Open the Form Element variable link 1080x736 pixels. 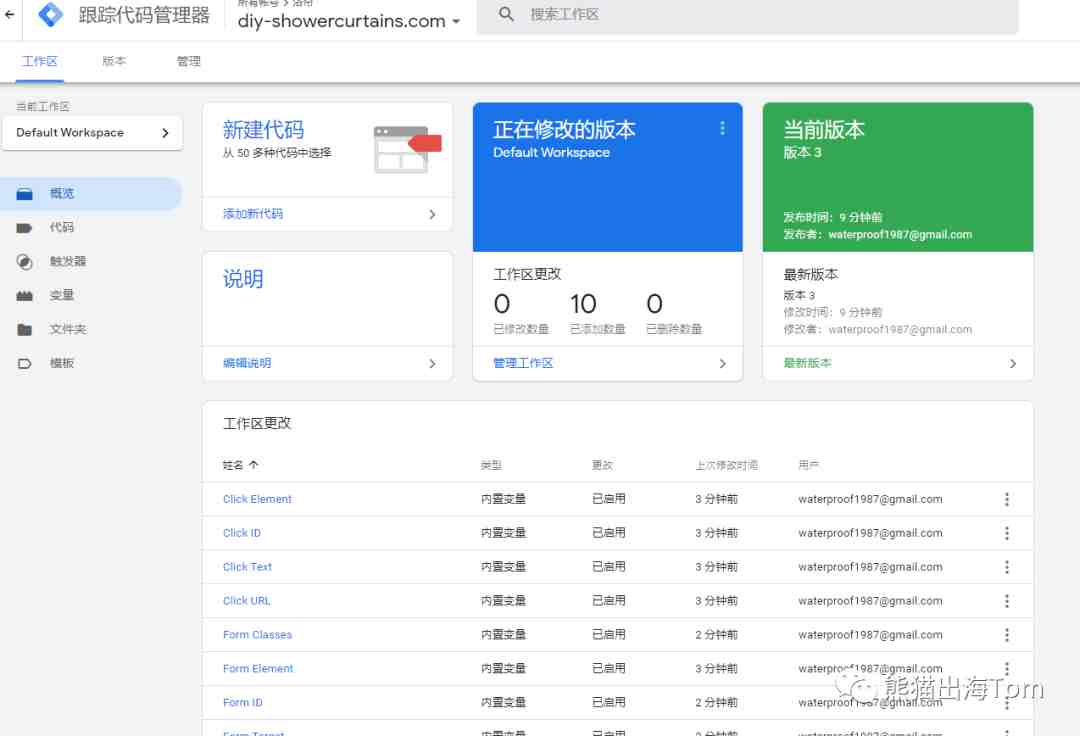click(x=258, y=669)
